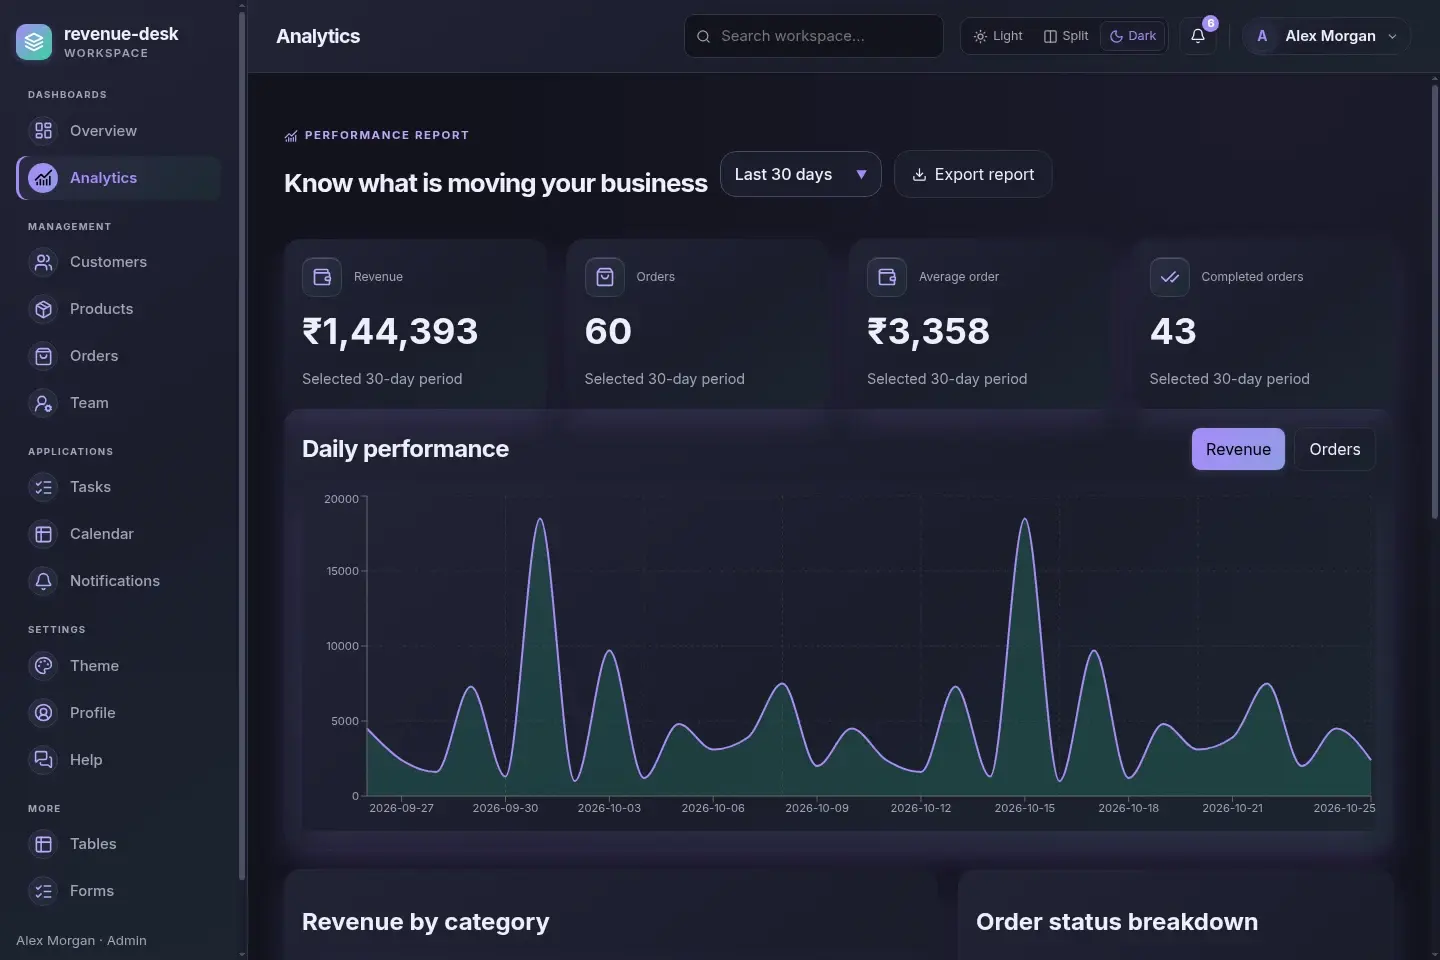Open Tables via its grid icon
Screen dimensions: 1440x960
[x=43, y=844]
